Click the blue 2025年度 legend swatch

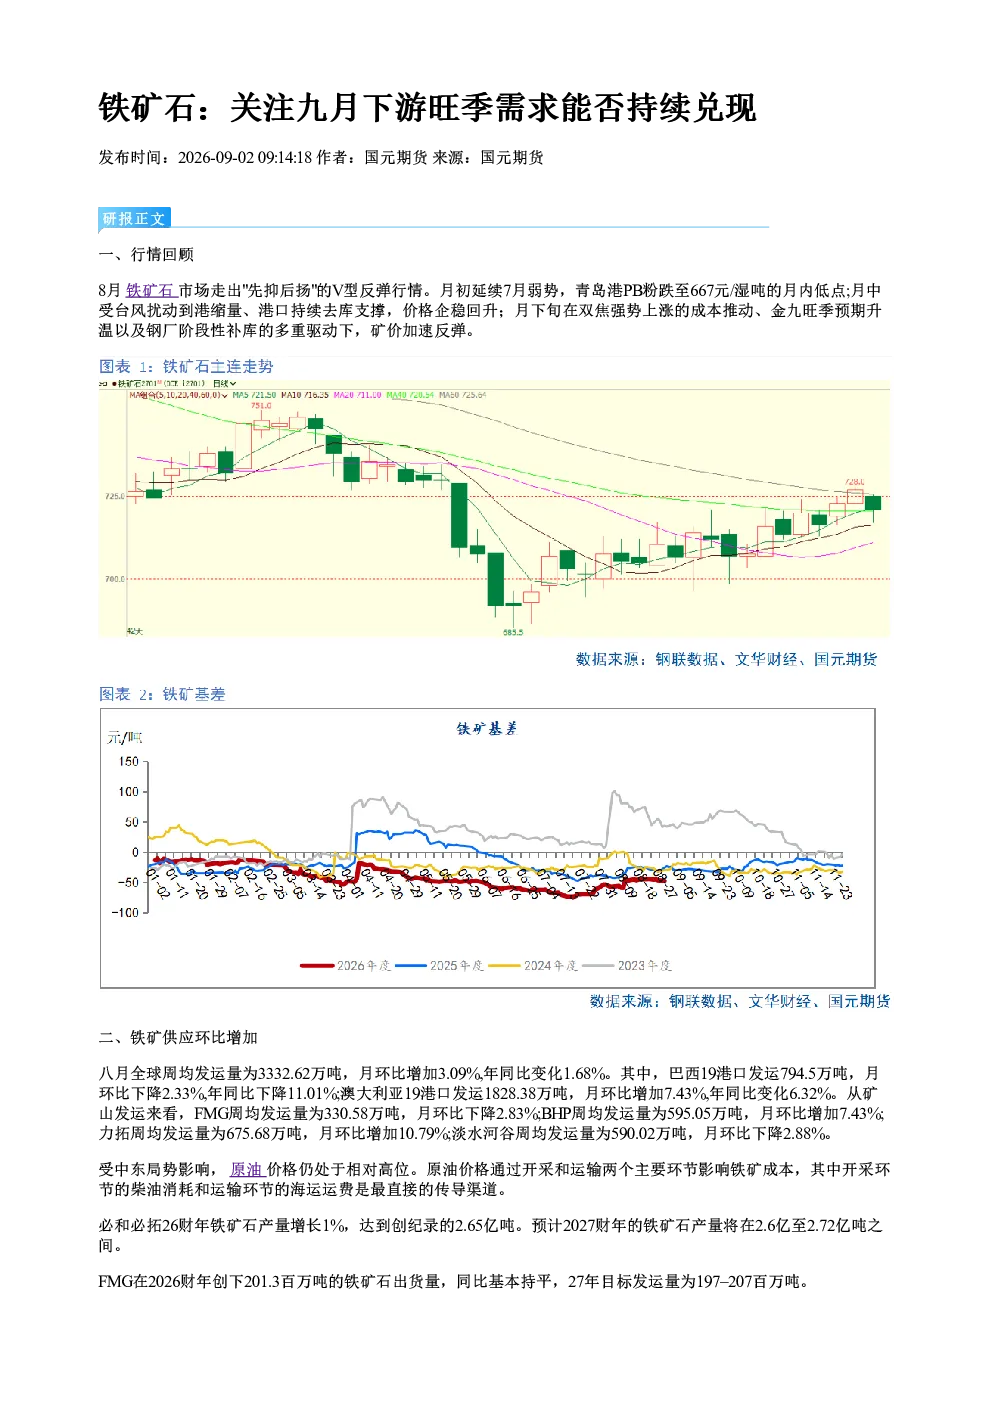pos(411,965)
